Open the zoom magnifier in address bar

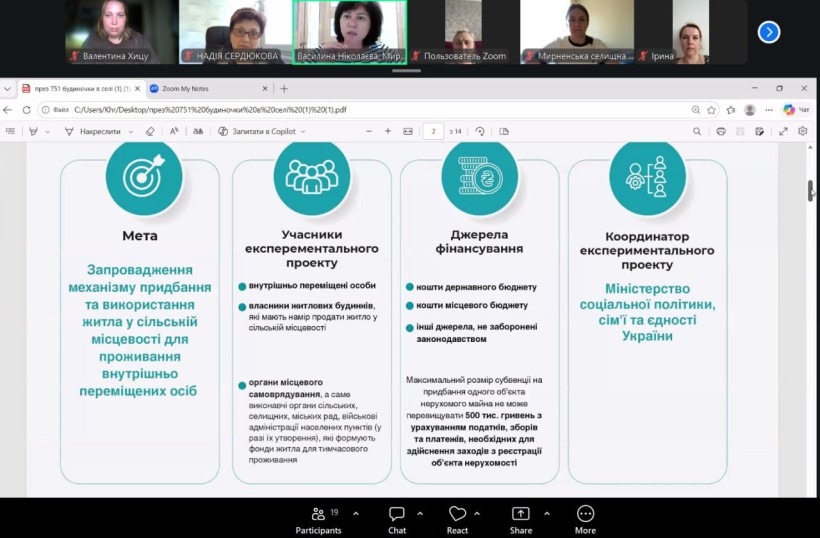point(696,110)
